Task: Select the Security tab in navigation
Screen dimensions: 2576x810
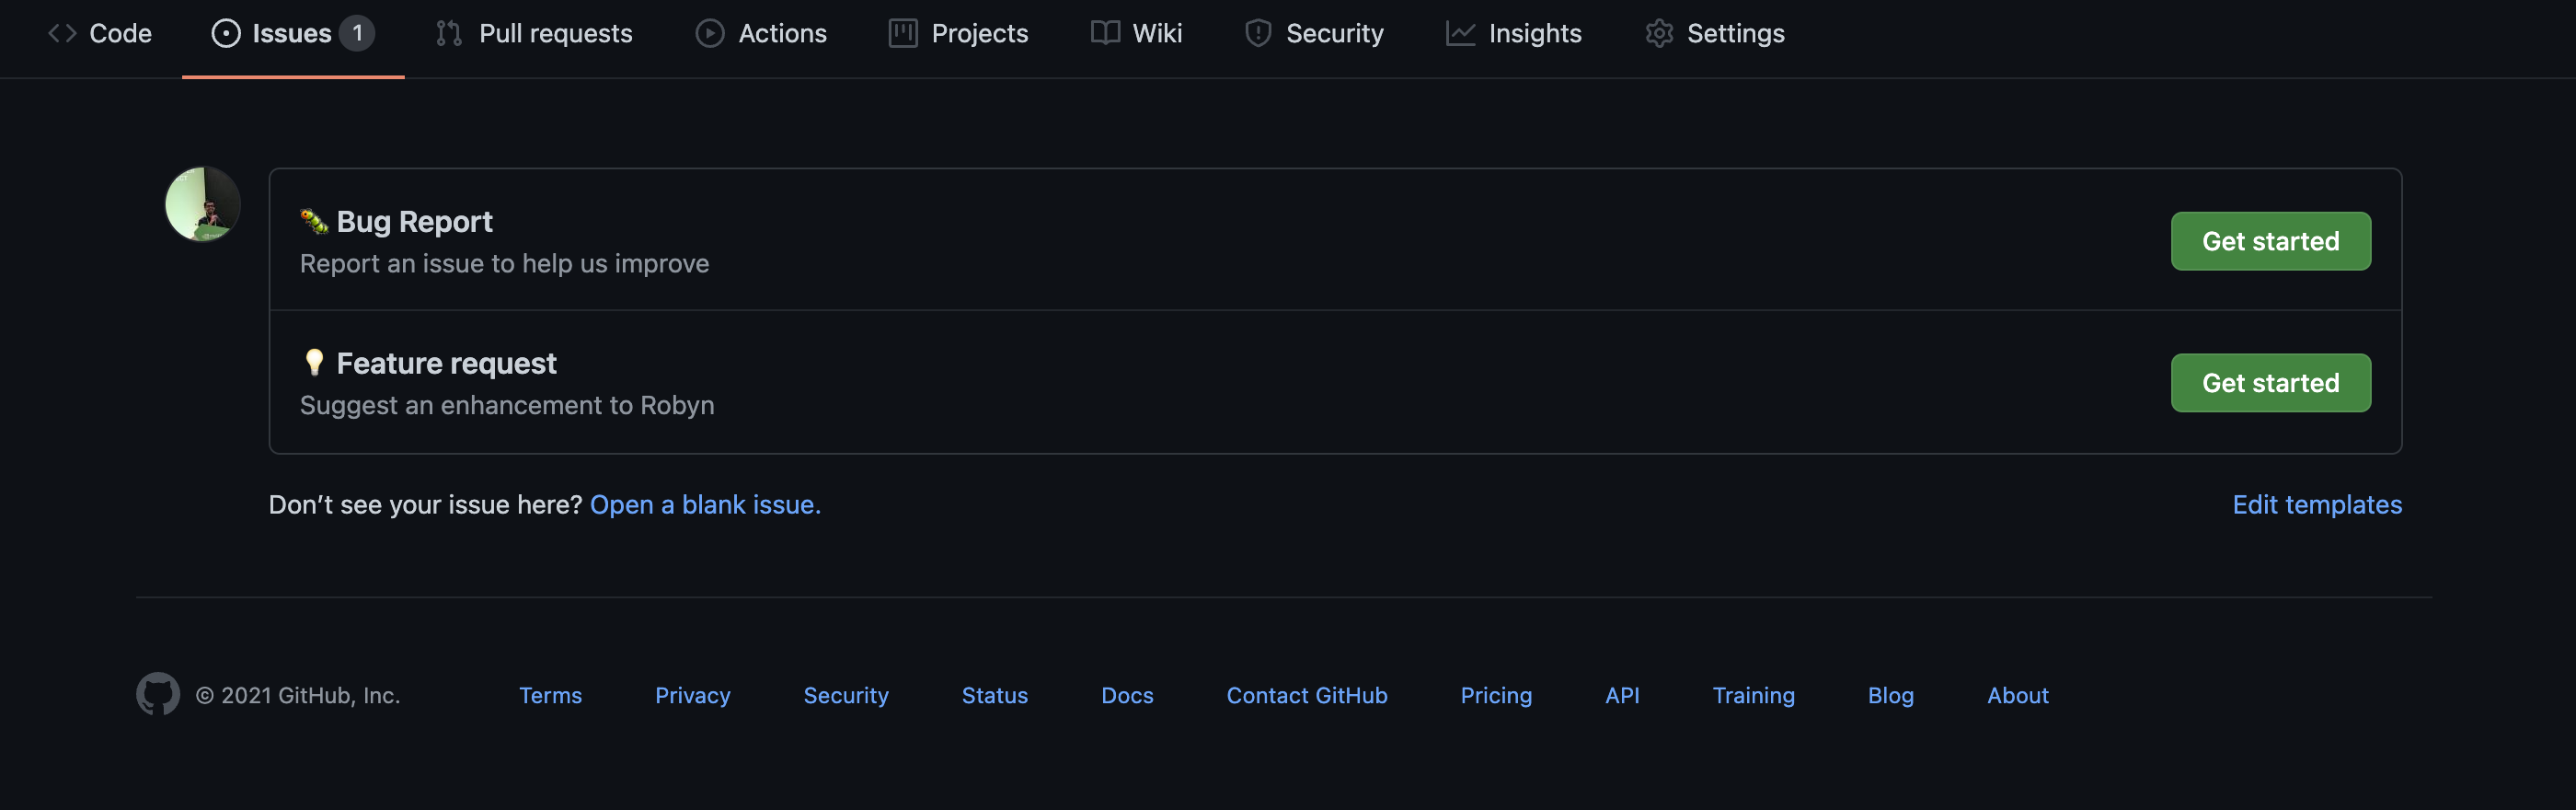Action: (1314, 33)
